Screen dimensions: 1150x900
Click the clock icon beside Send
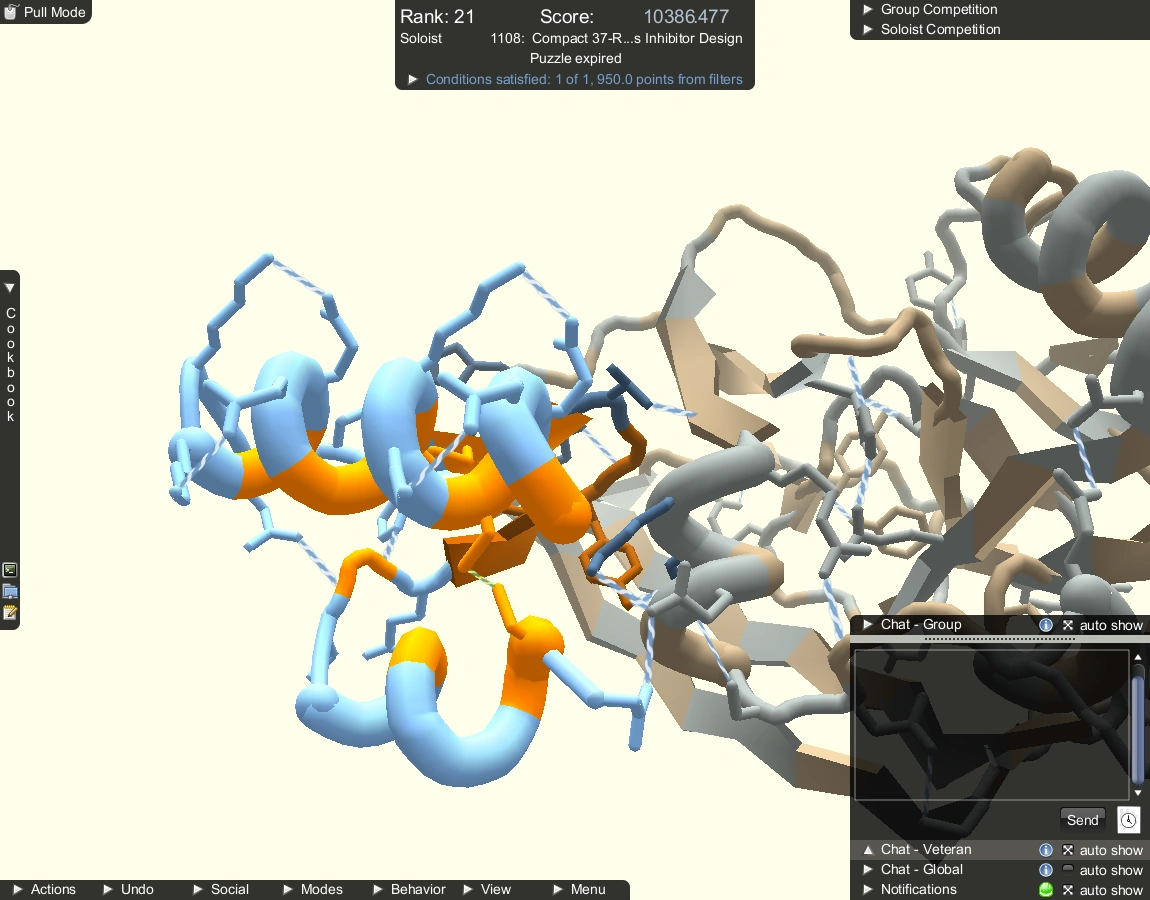[1128, 819]
